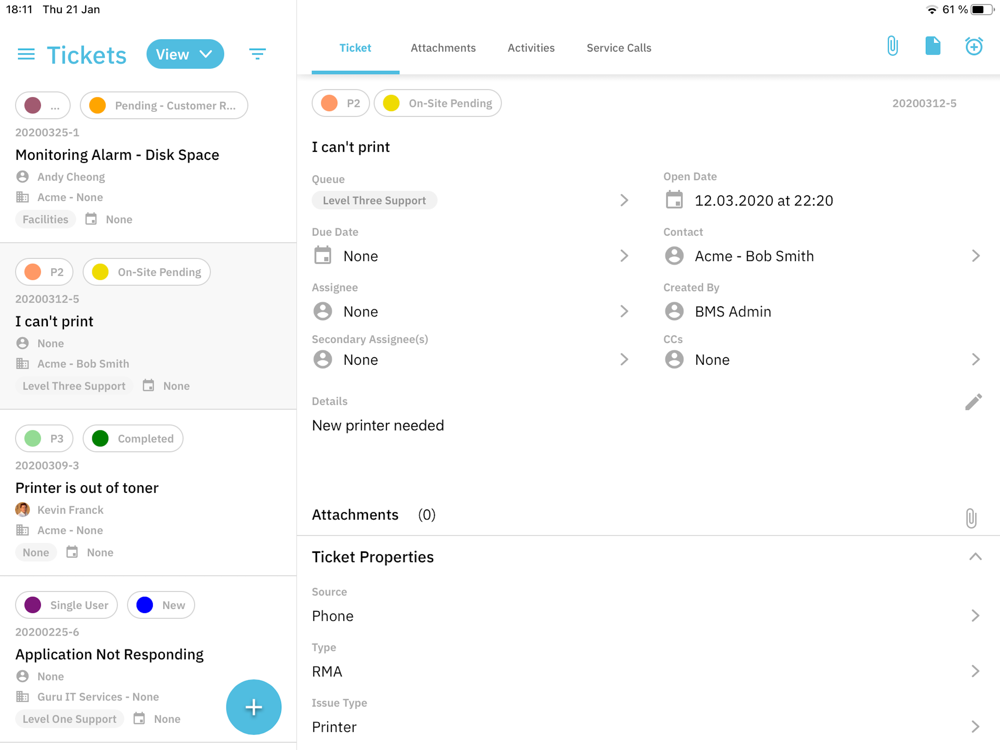Tap the calendar icon beside Open Date

674,200
